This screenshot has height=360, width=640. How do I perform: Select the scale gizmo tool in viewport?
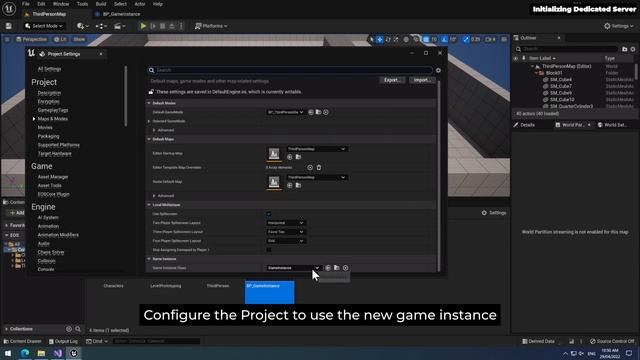tap(396, 40)
